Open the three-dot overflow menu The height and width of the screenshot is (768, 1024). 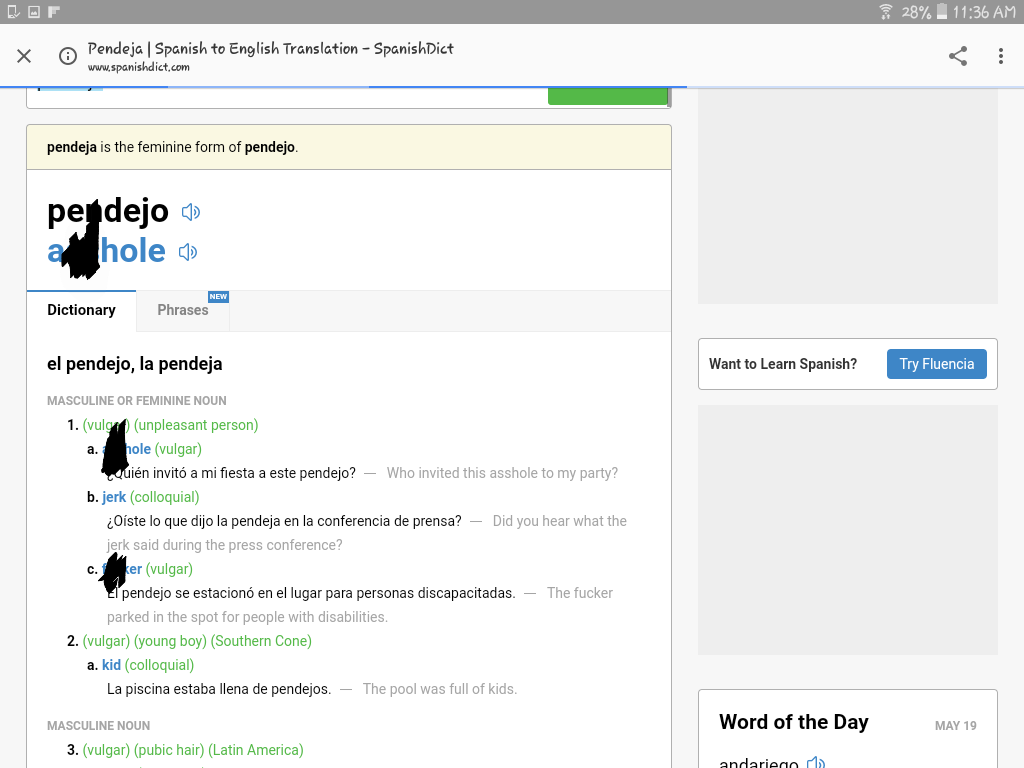1000,56
